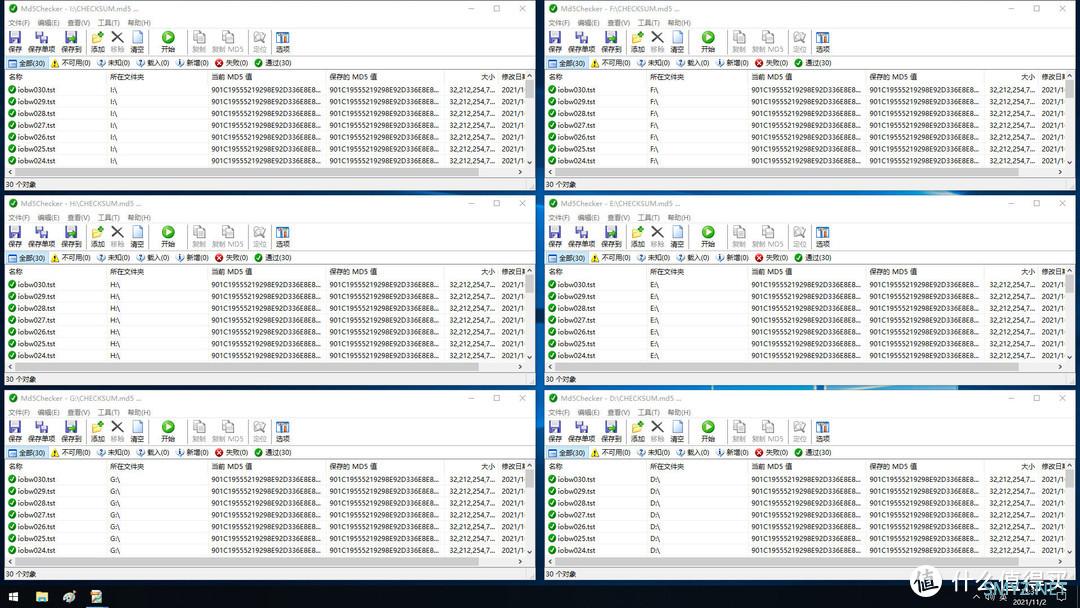This screenshot has height=608, width=1080.
Task: Click 选项 (Options) icon in the G:\ window
Action: click(282, 431)
